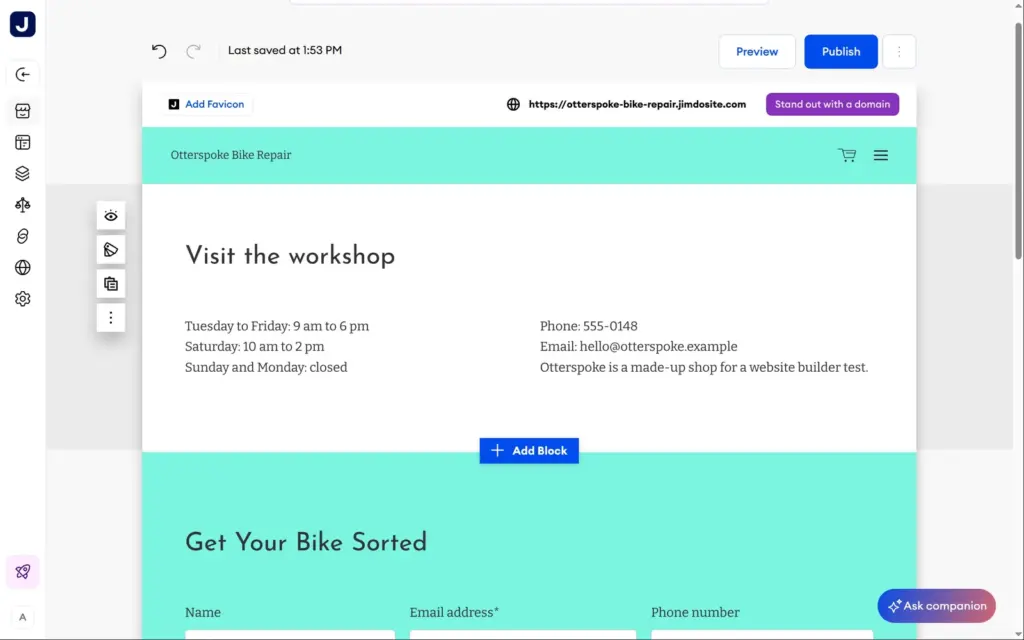1024x640 pixels.
Task: Click the Jimdo logo icon
Action: click(23, 24)
